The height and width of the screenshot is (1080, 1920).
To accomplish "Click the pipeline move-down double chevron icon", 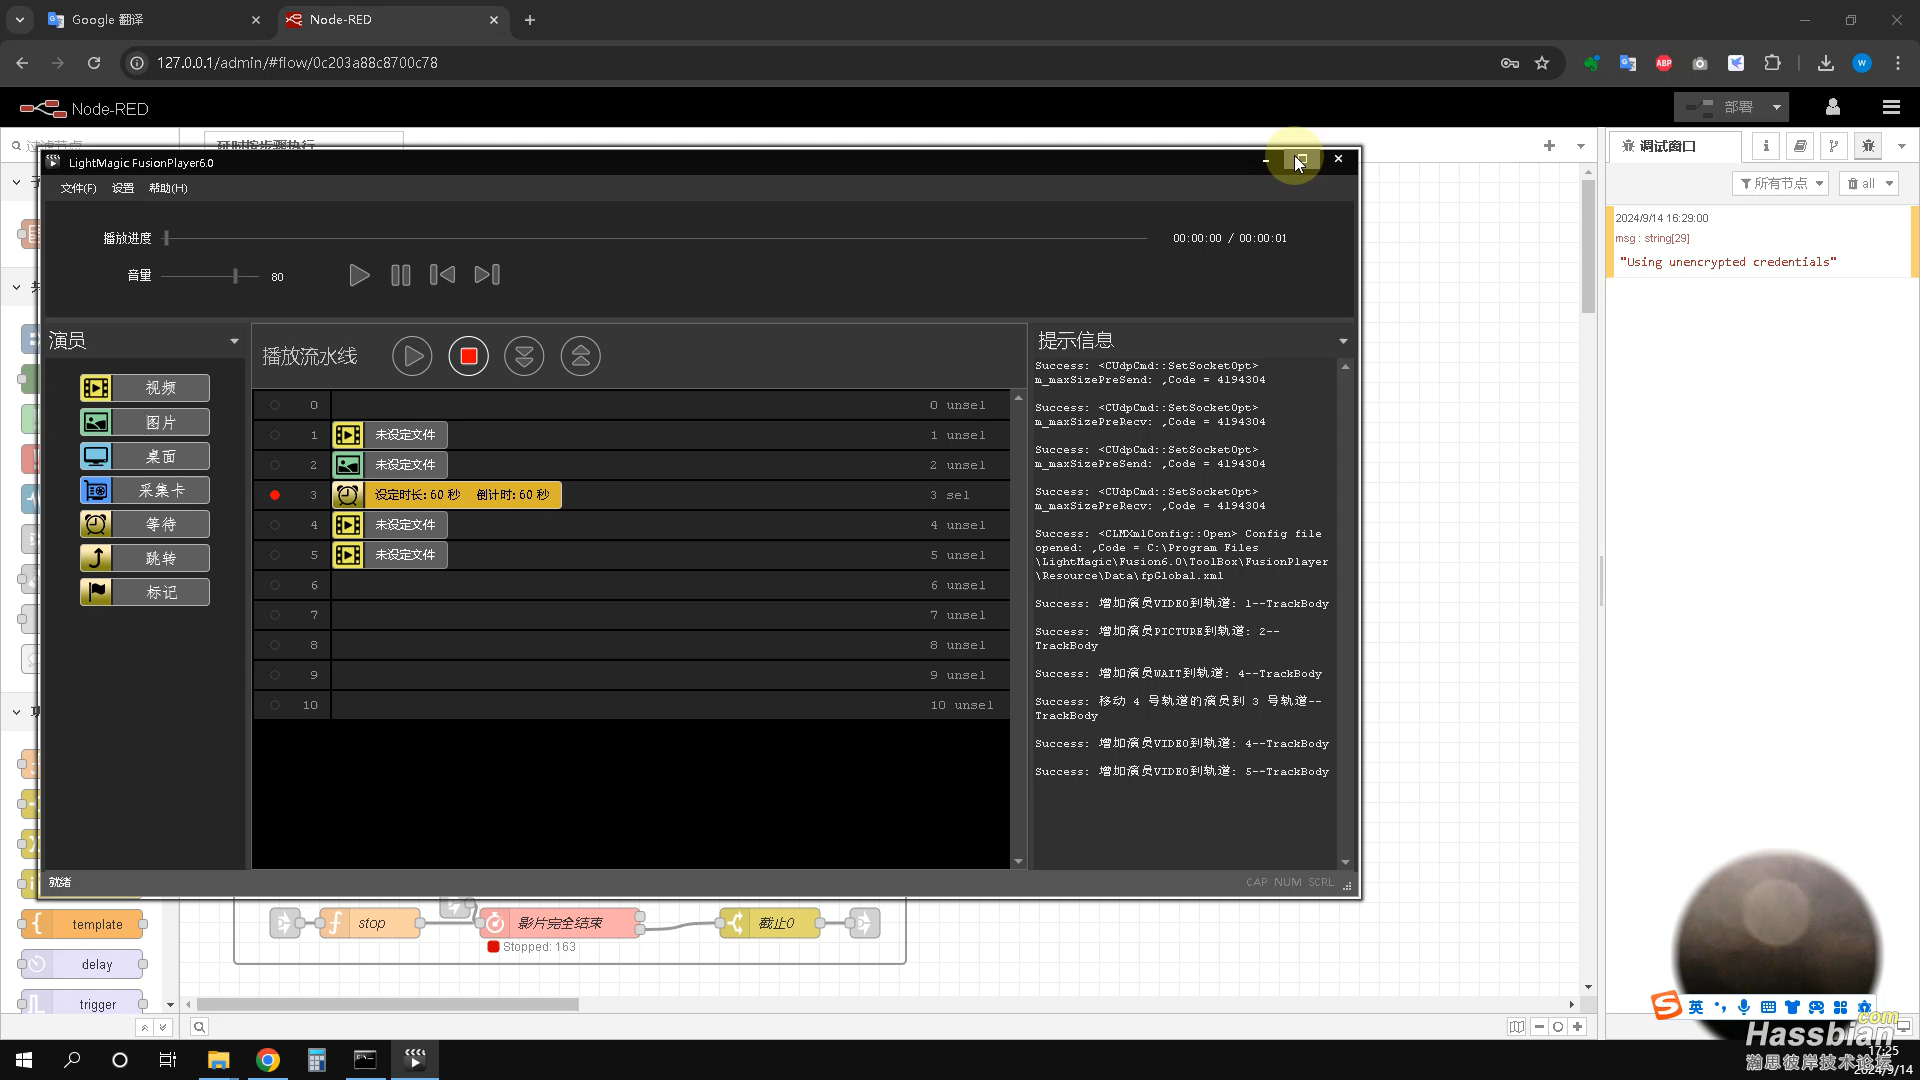I will pyautogui.click(x=524, y=356).
